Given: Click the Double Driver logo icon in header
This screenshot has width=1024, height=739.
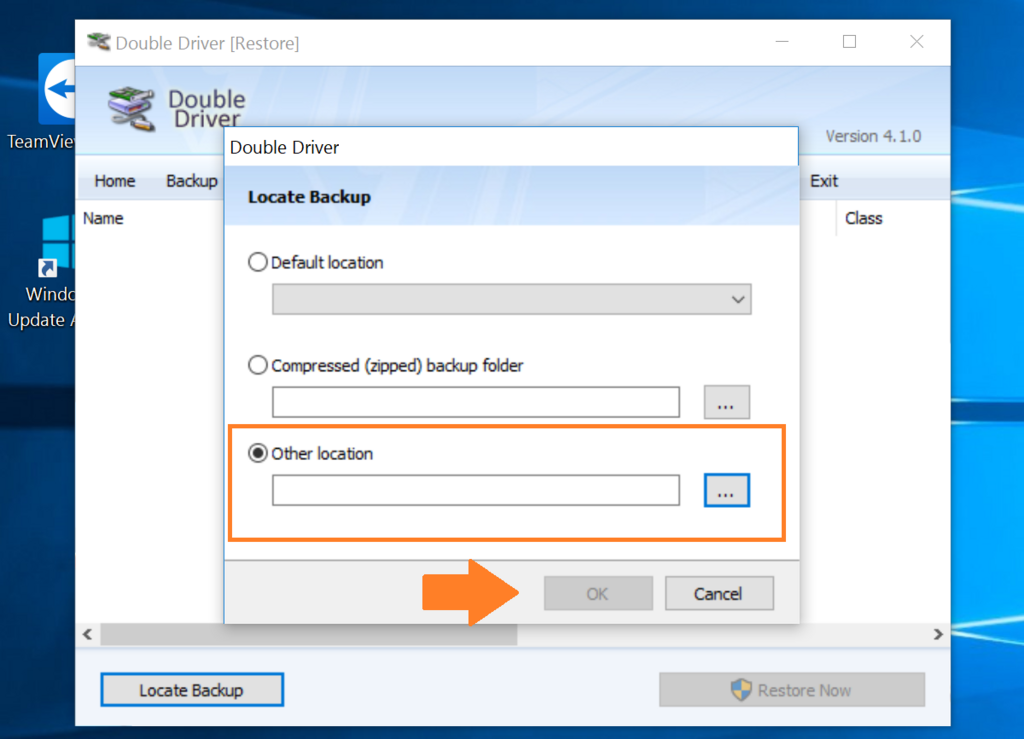Looking at the screenshot, I should point(131,108).
